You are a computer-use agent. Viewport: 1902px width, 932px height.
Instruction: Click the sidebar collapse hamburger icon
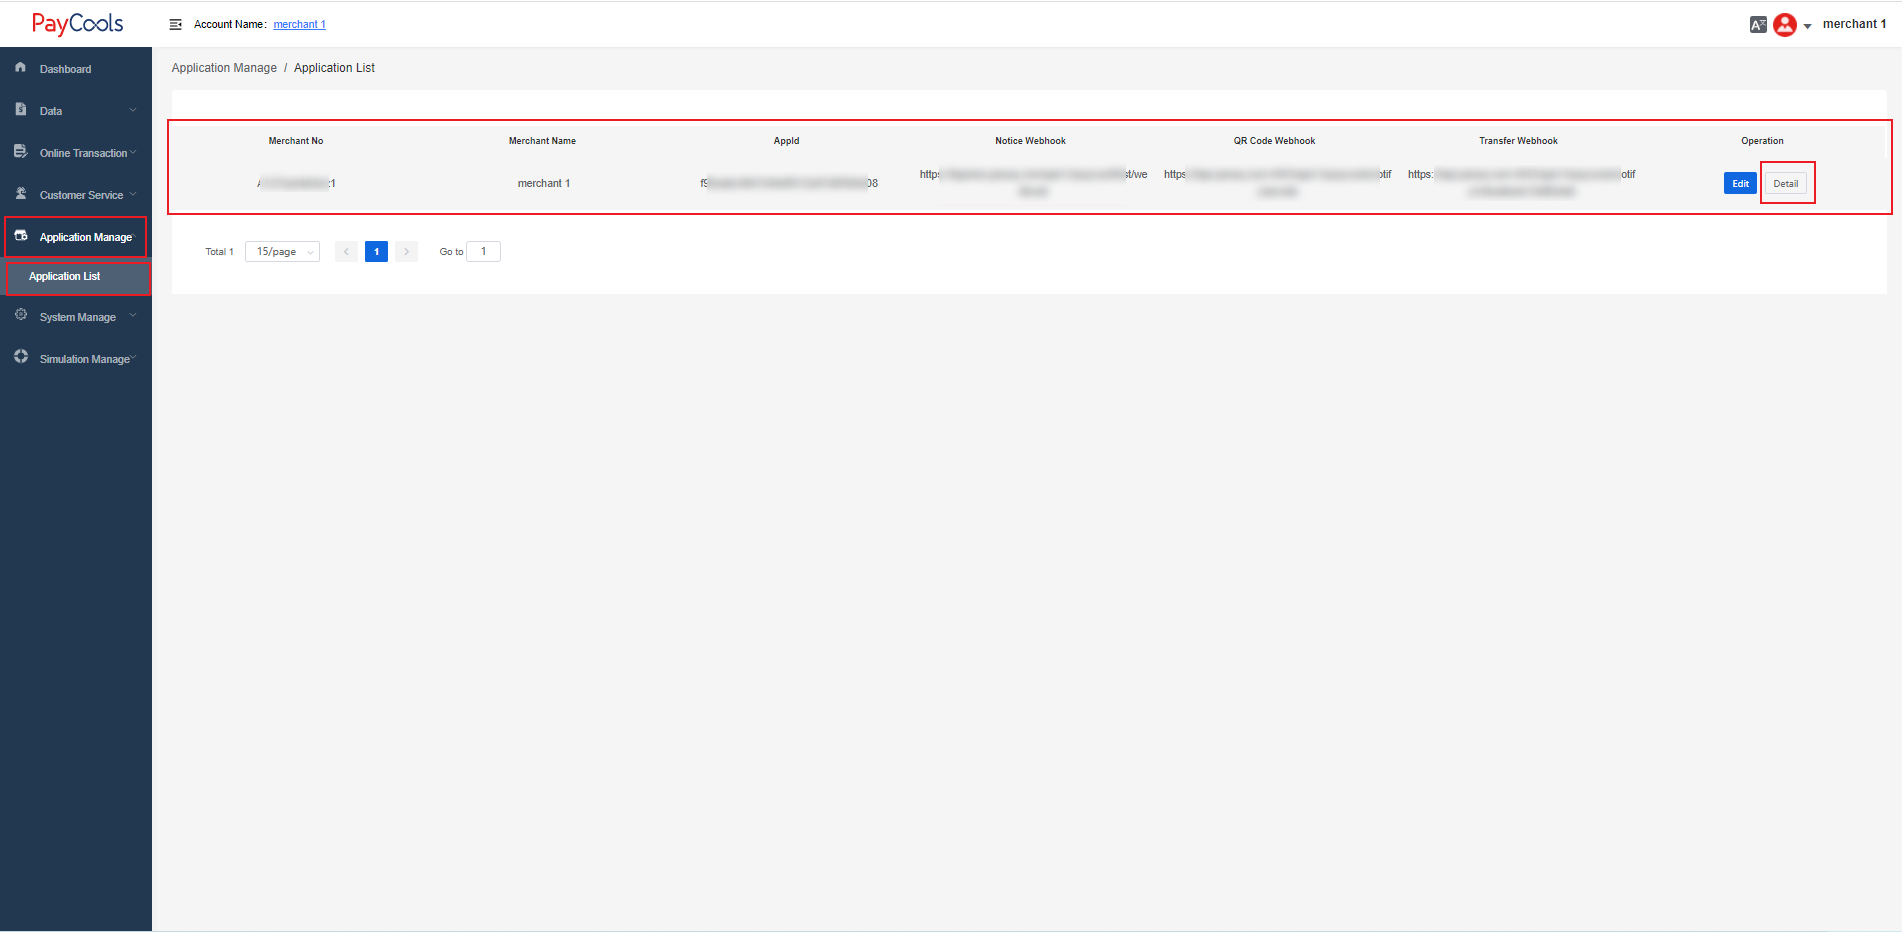(x=175, y=24)
